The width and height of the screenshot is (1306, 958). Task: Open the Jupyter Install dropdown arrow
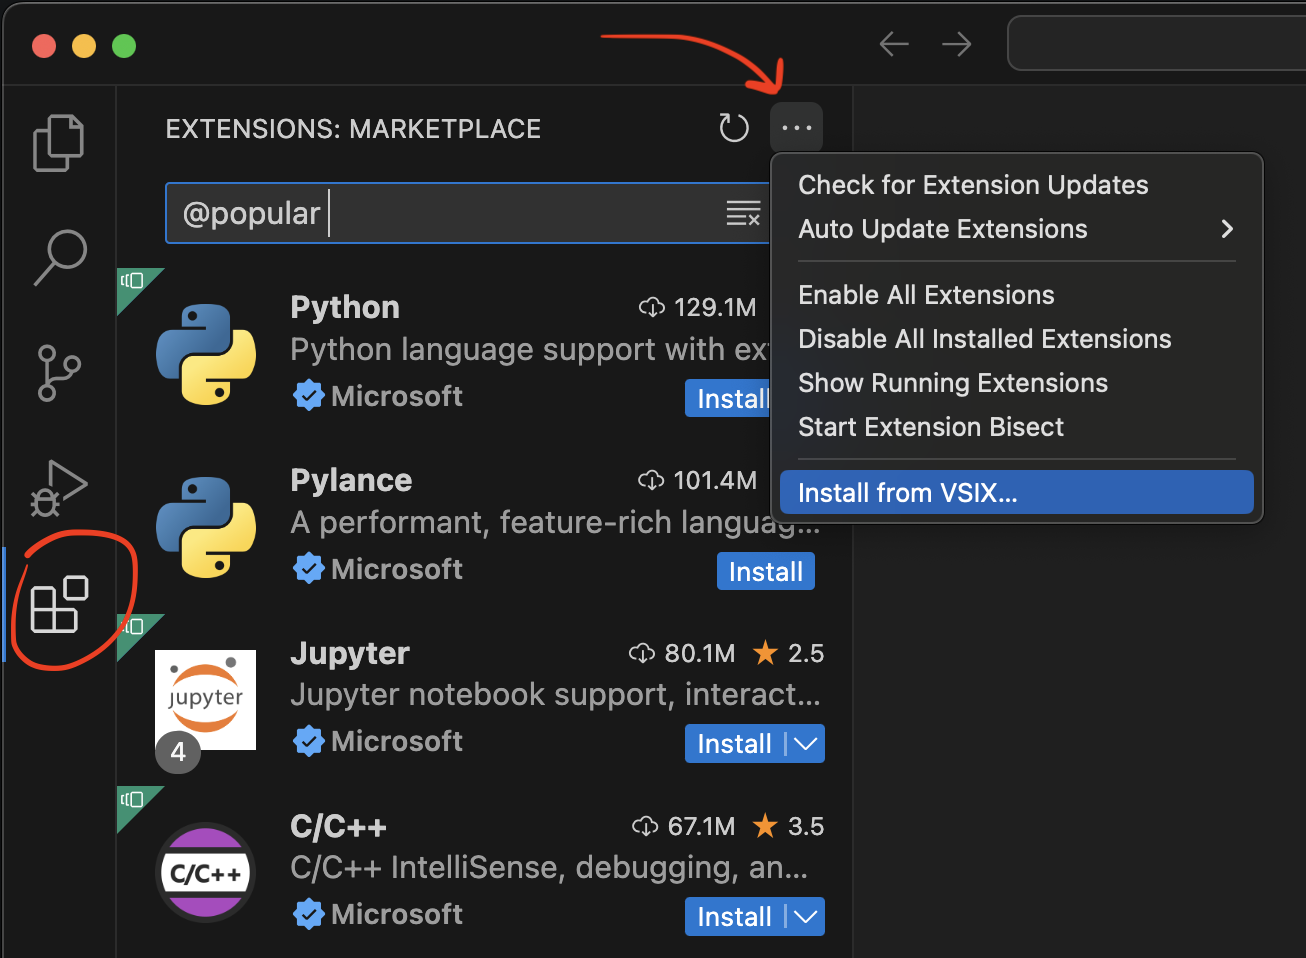[806, 744]
